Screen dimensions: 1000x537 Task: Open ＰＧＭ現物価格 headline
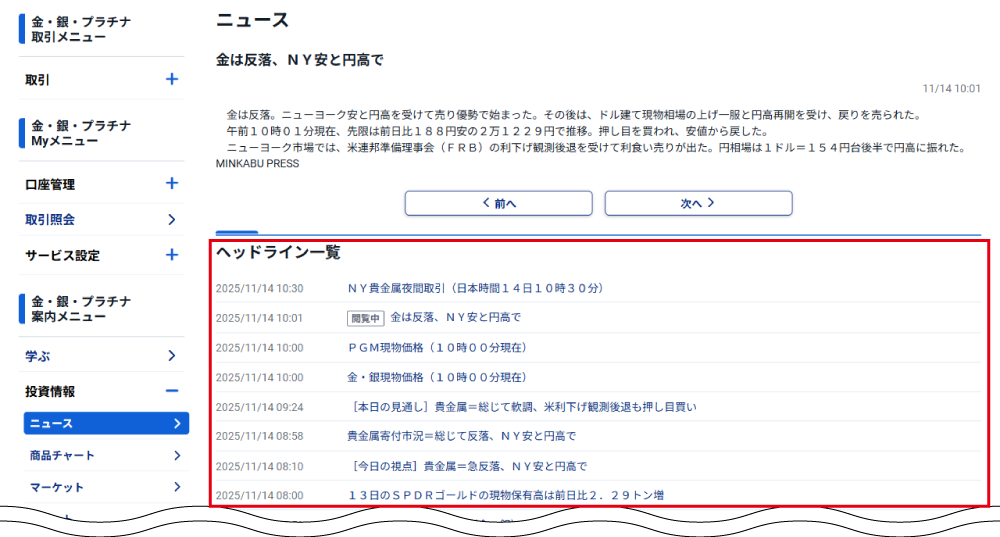tap(436, 348)
